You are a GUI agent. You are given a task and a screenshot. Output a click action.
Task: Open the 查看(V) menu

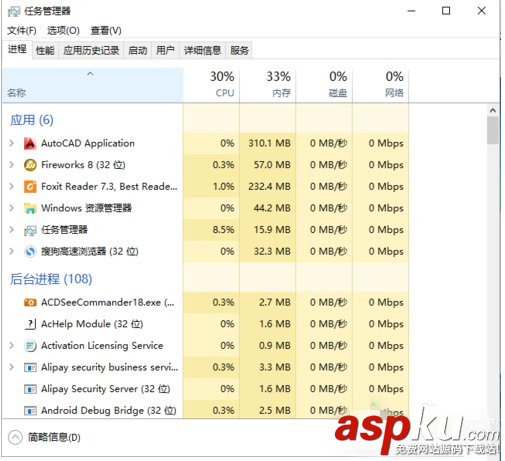point(106,31)
